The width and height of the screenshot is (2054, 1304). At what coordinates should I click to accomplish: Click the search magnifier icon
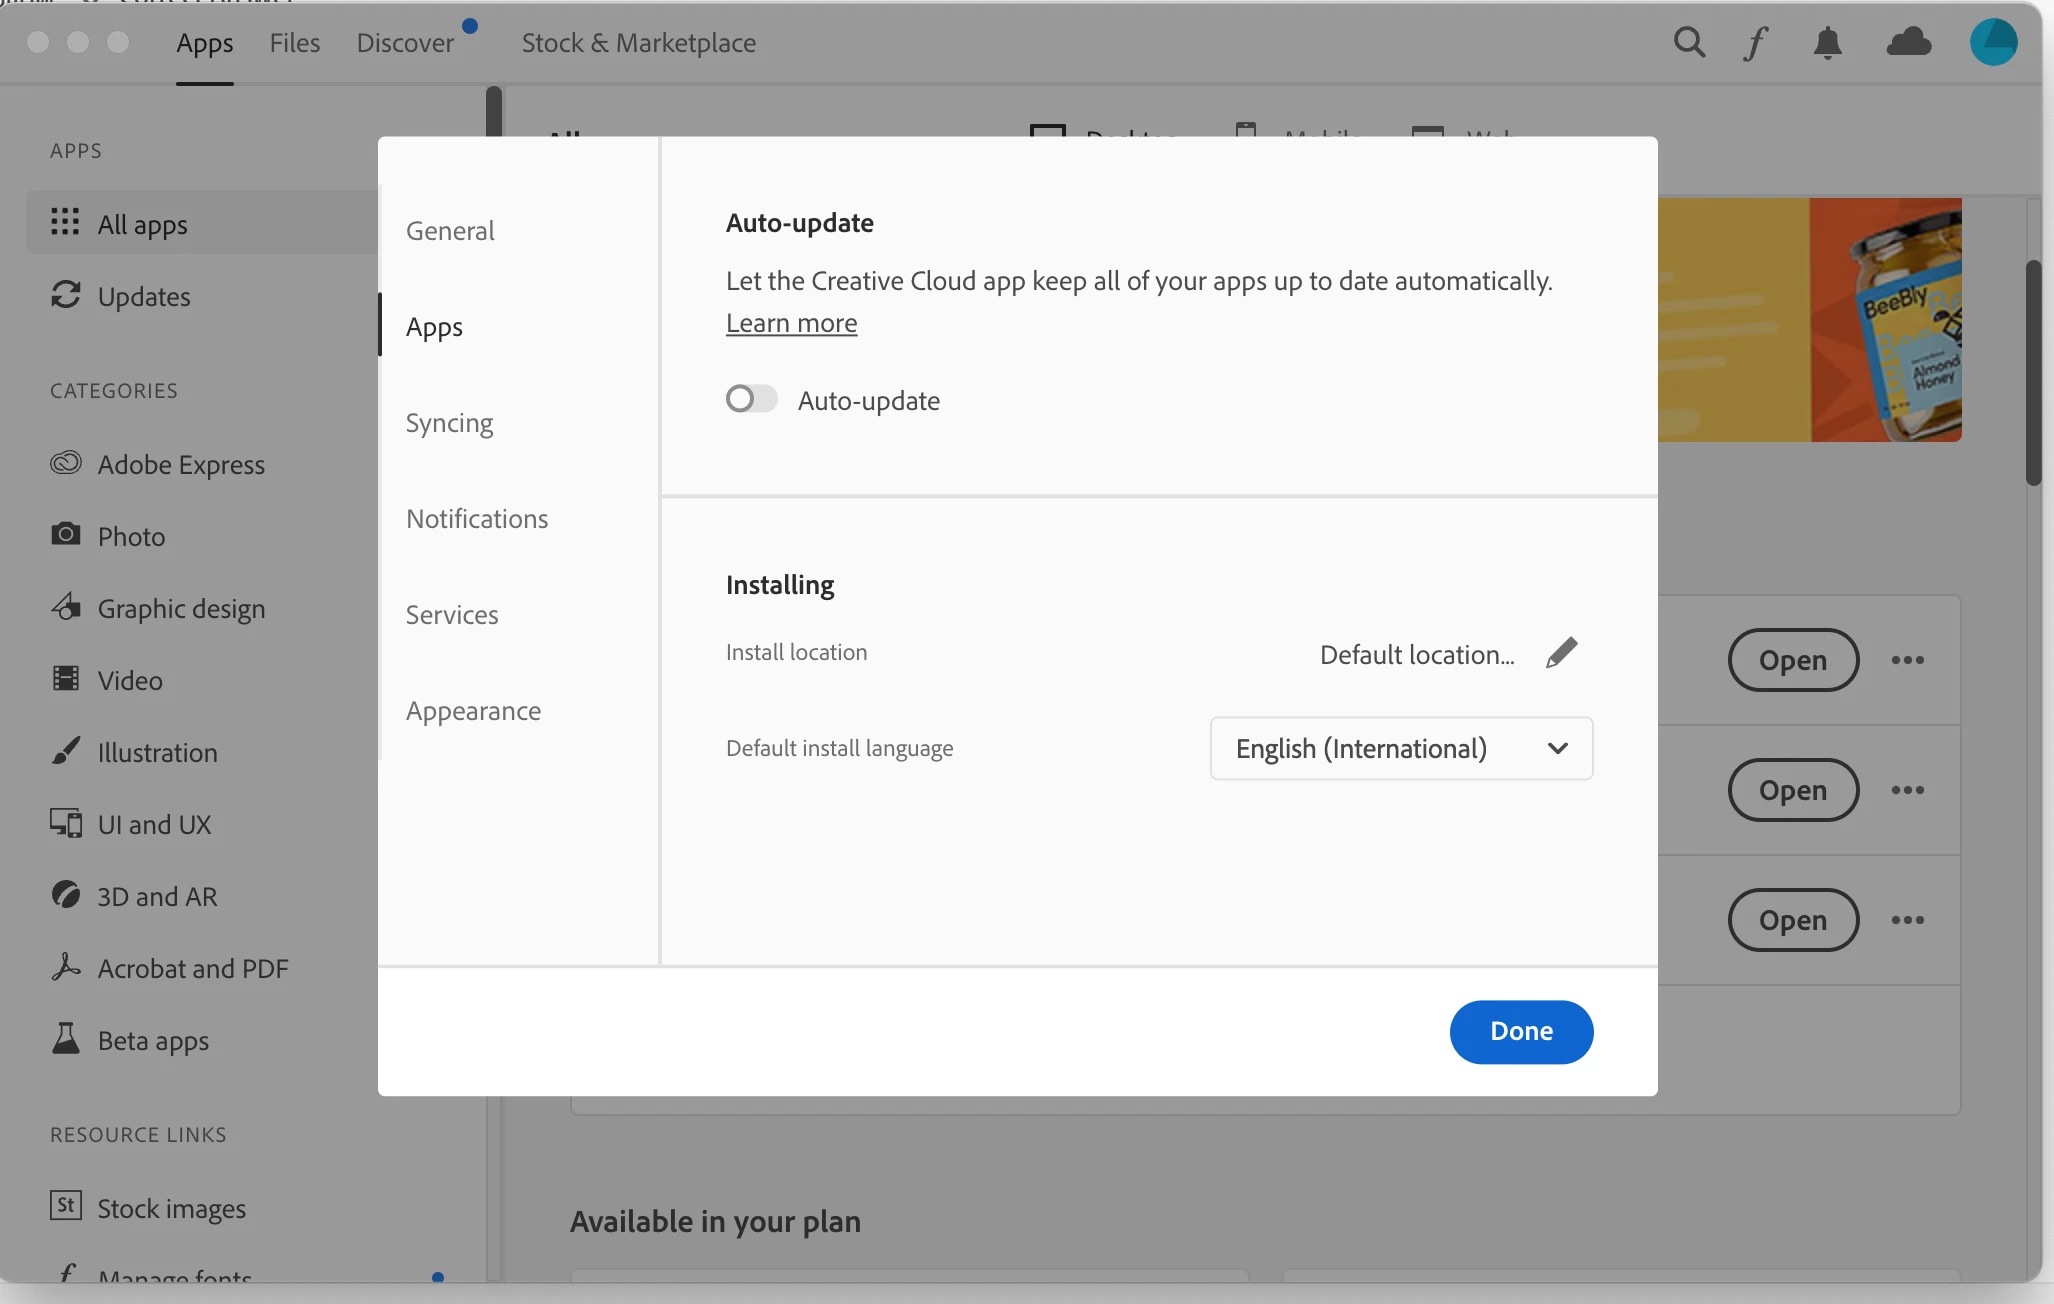click(1689, 43)
